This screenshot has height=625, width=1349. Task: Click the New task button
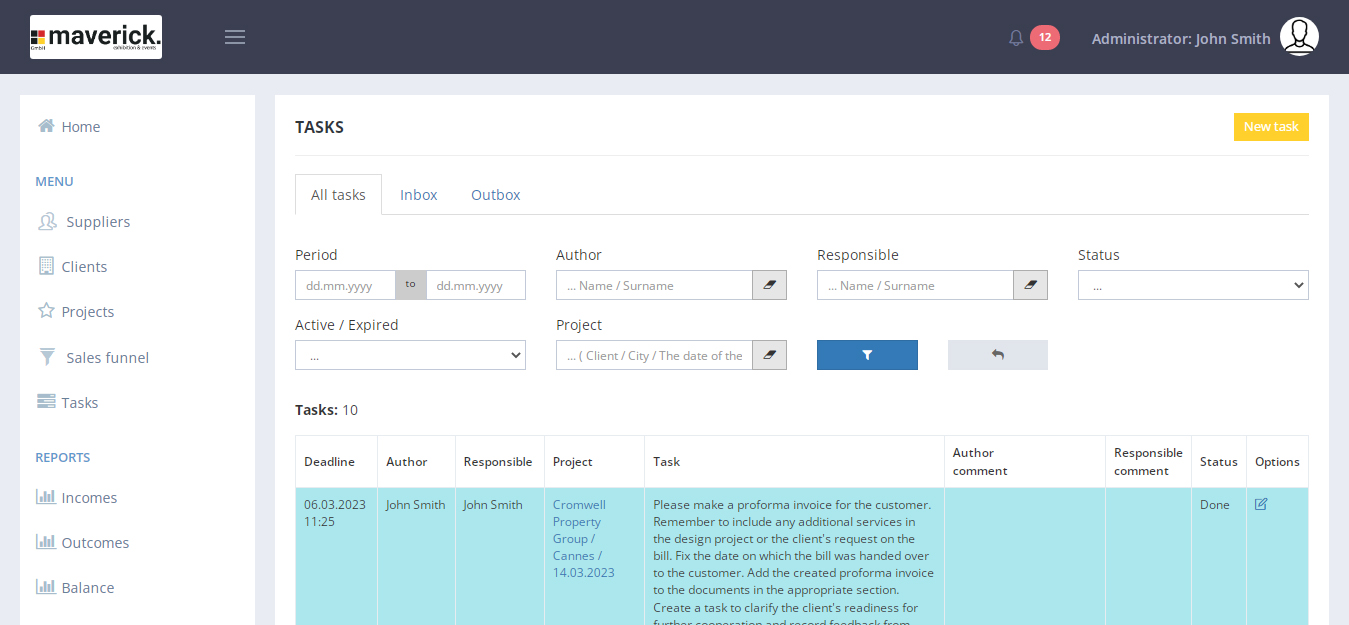click(1270, 127)
